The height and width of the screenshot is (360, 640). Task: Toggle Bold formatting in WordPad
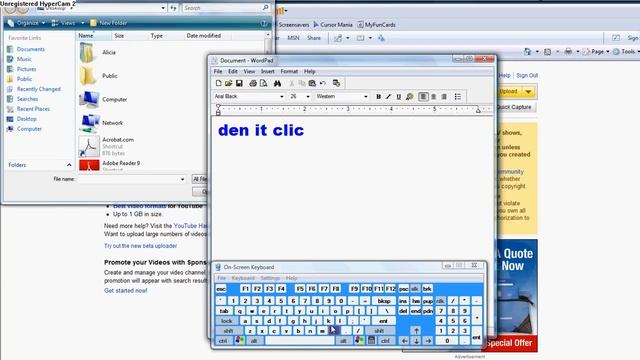(x=378, y=97)
